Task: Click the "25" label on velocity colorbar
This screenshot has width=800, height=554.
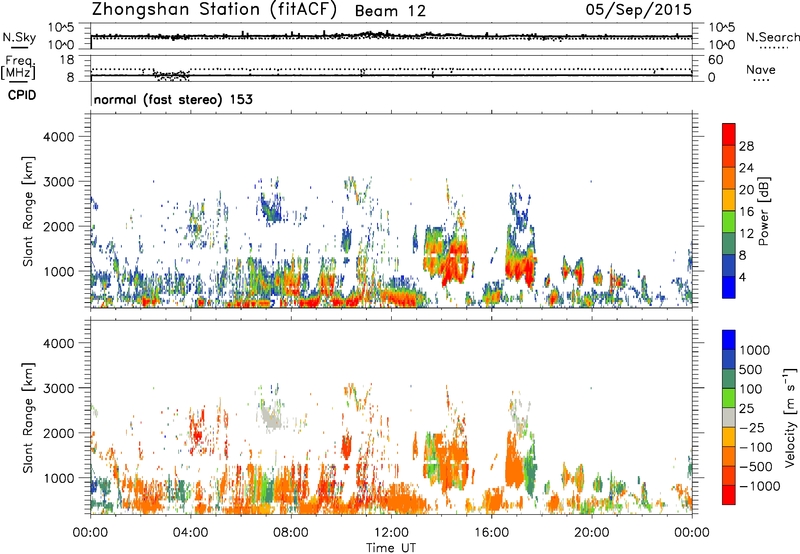Action: [x=746, y=409]
